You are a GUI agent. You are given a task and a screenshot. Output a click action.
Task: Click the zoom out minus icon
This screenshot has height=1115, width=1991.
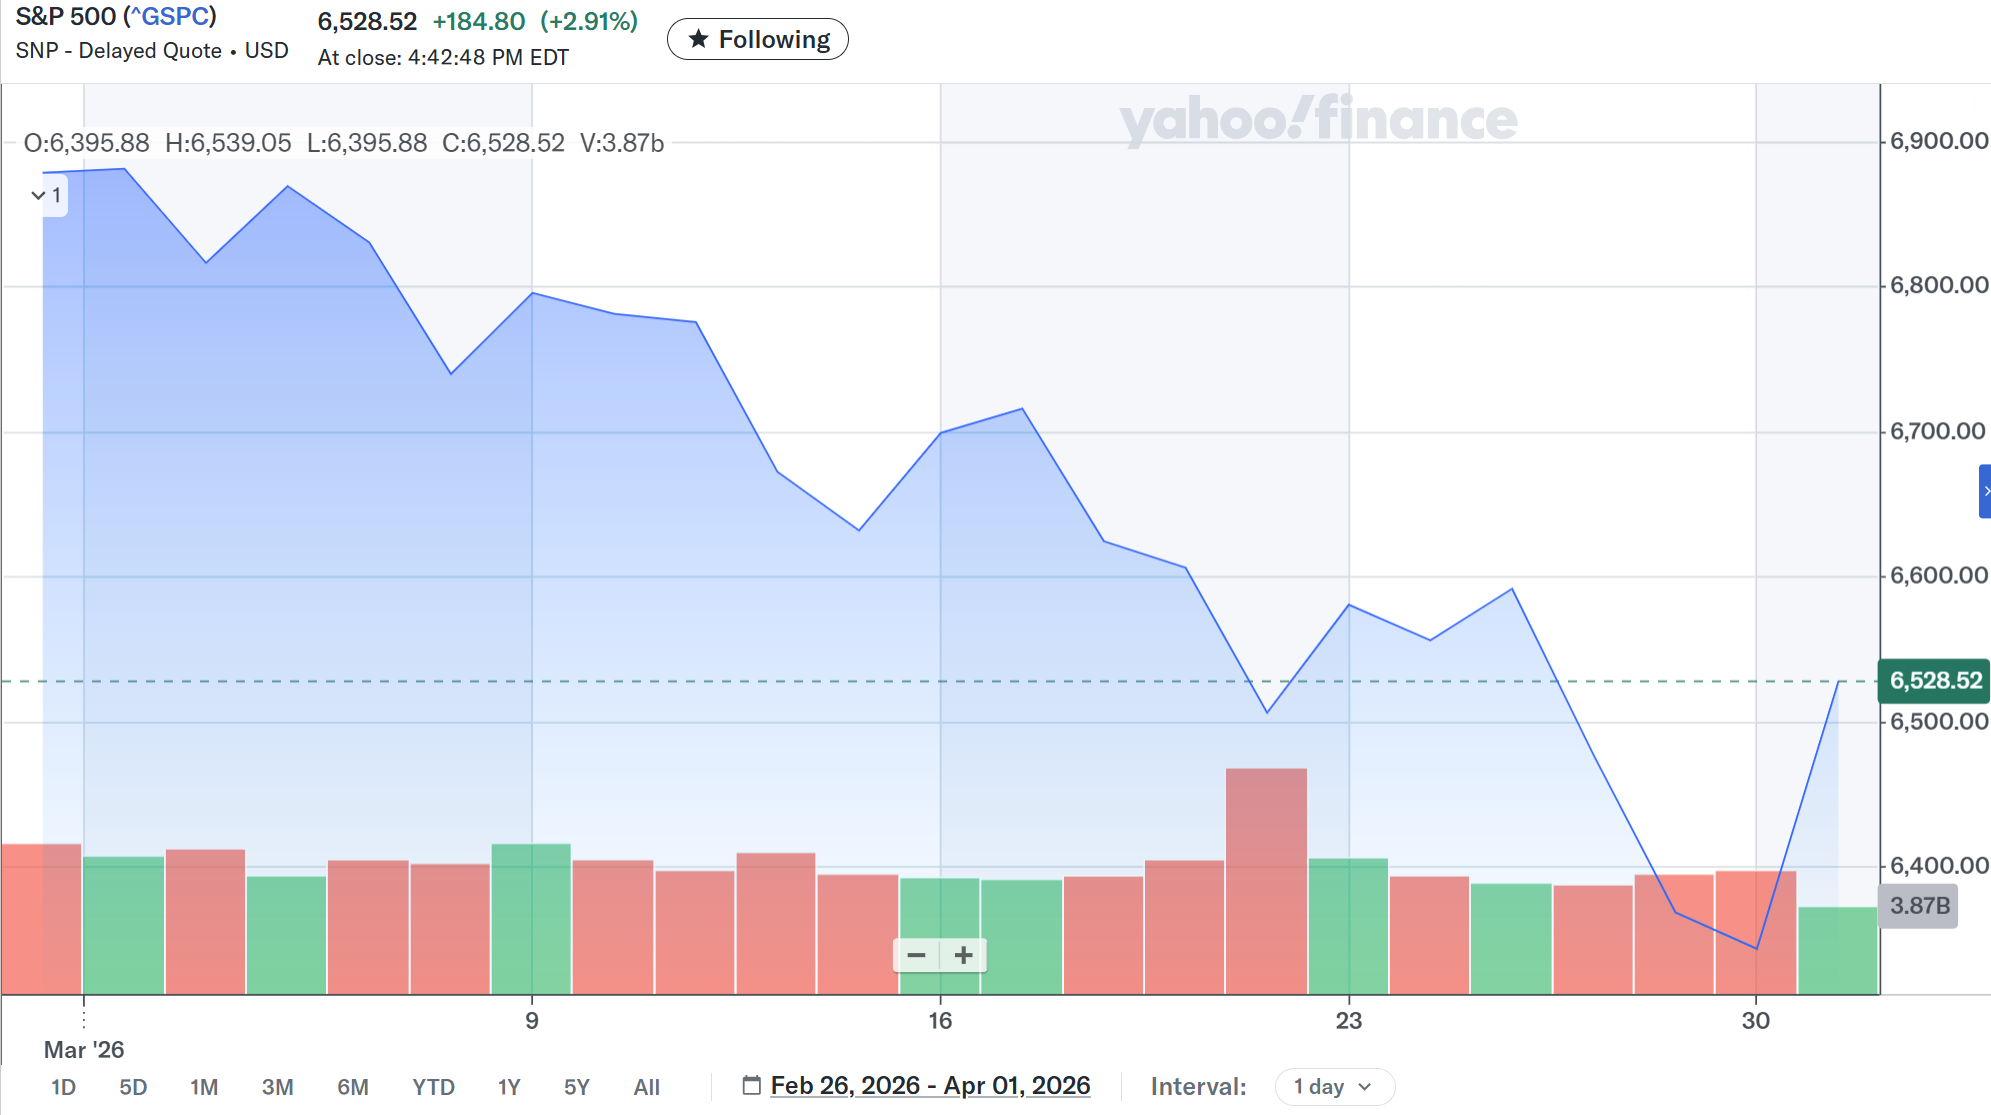tap(916, 956)
